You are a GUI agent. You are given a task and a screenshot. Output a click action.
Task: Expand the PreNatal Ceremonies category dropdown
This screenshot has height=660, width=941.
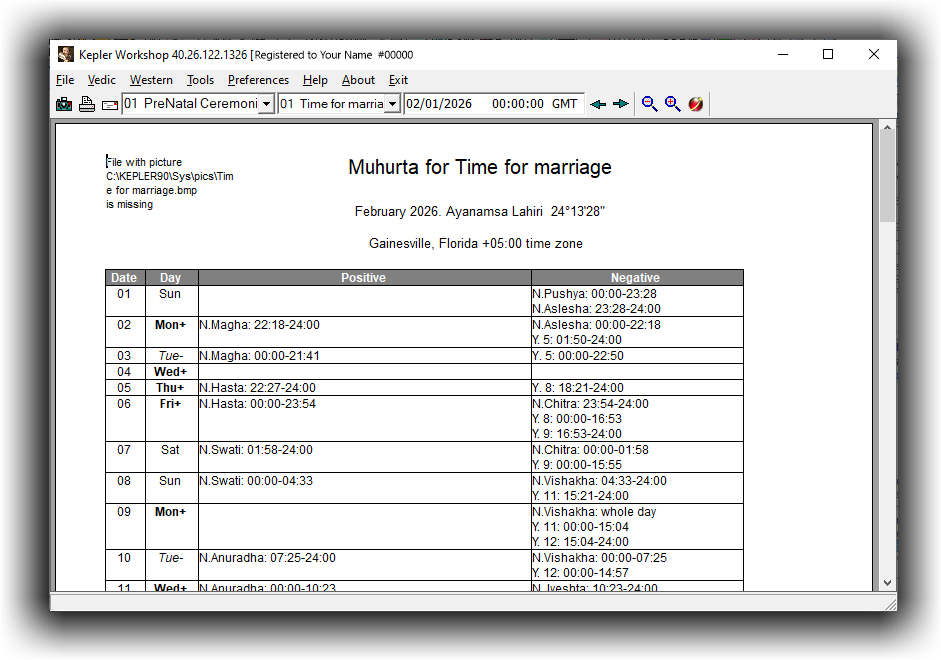tap(265, 104)
